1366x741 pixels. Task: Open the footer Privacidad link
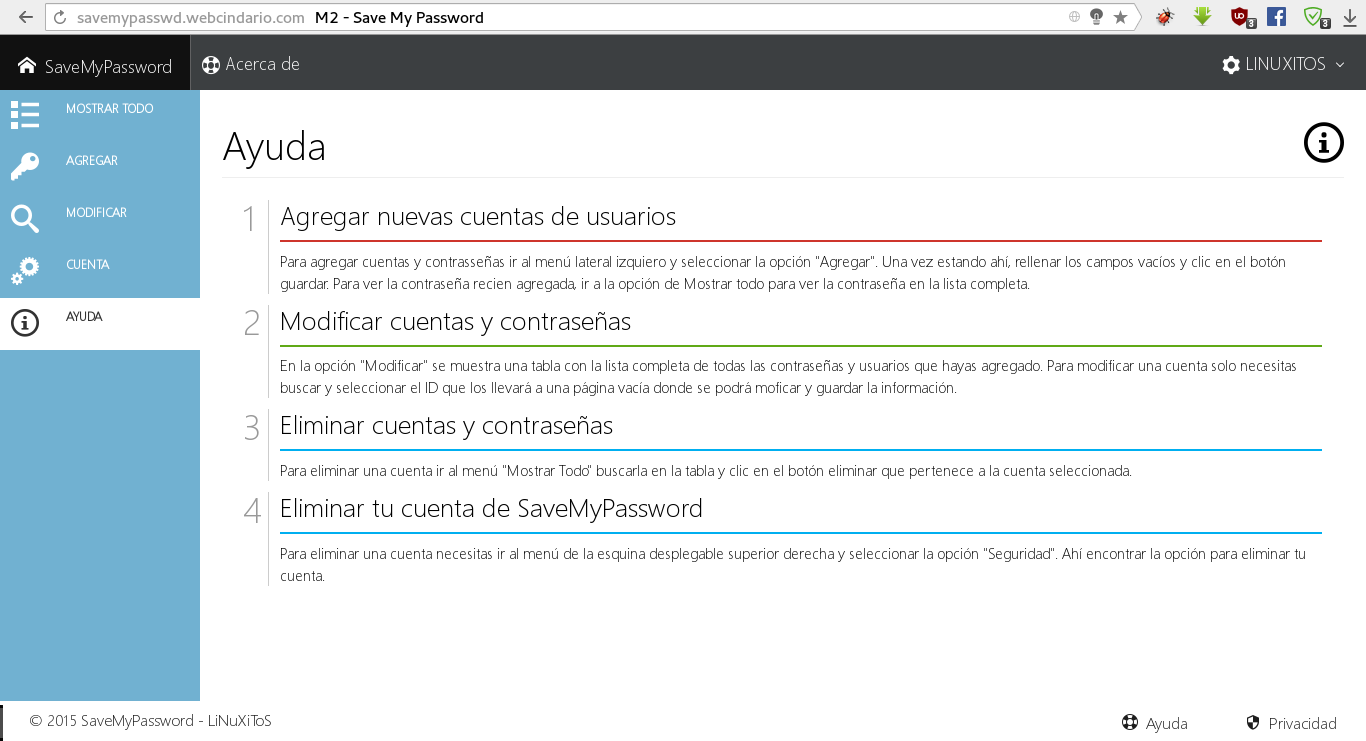click(x=1302, y=723)
